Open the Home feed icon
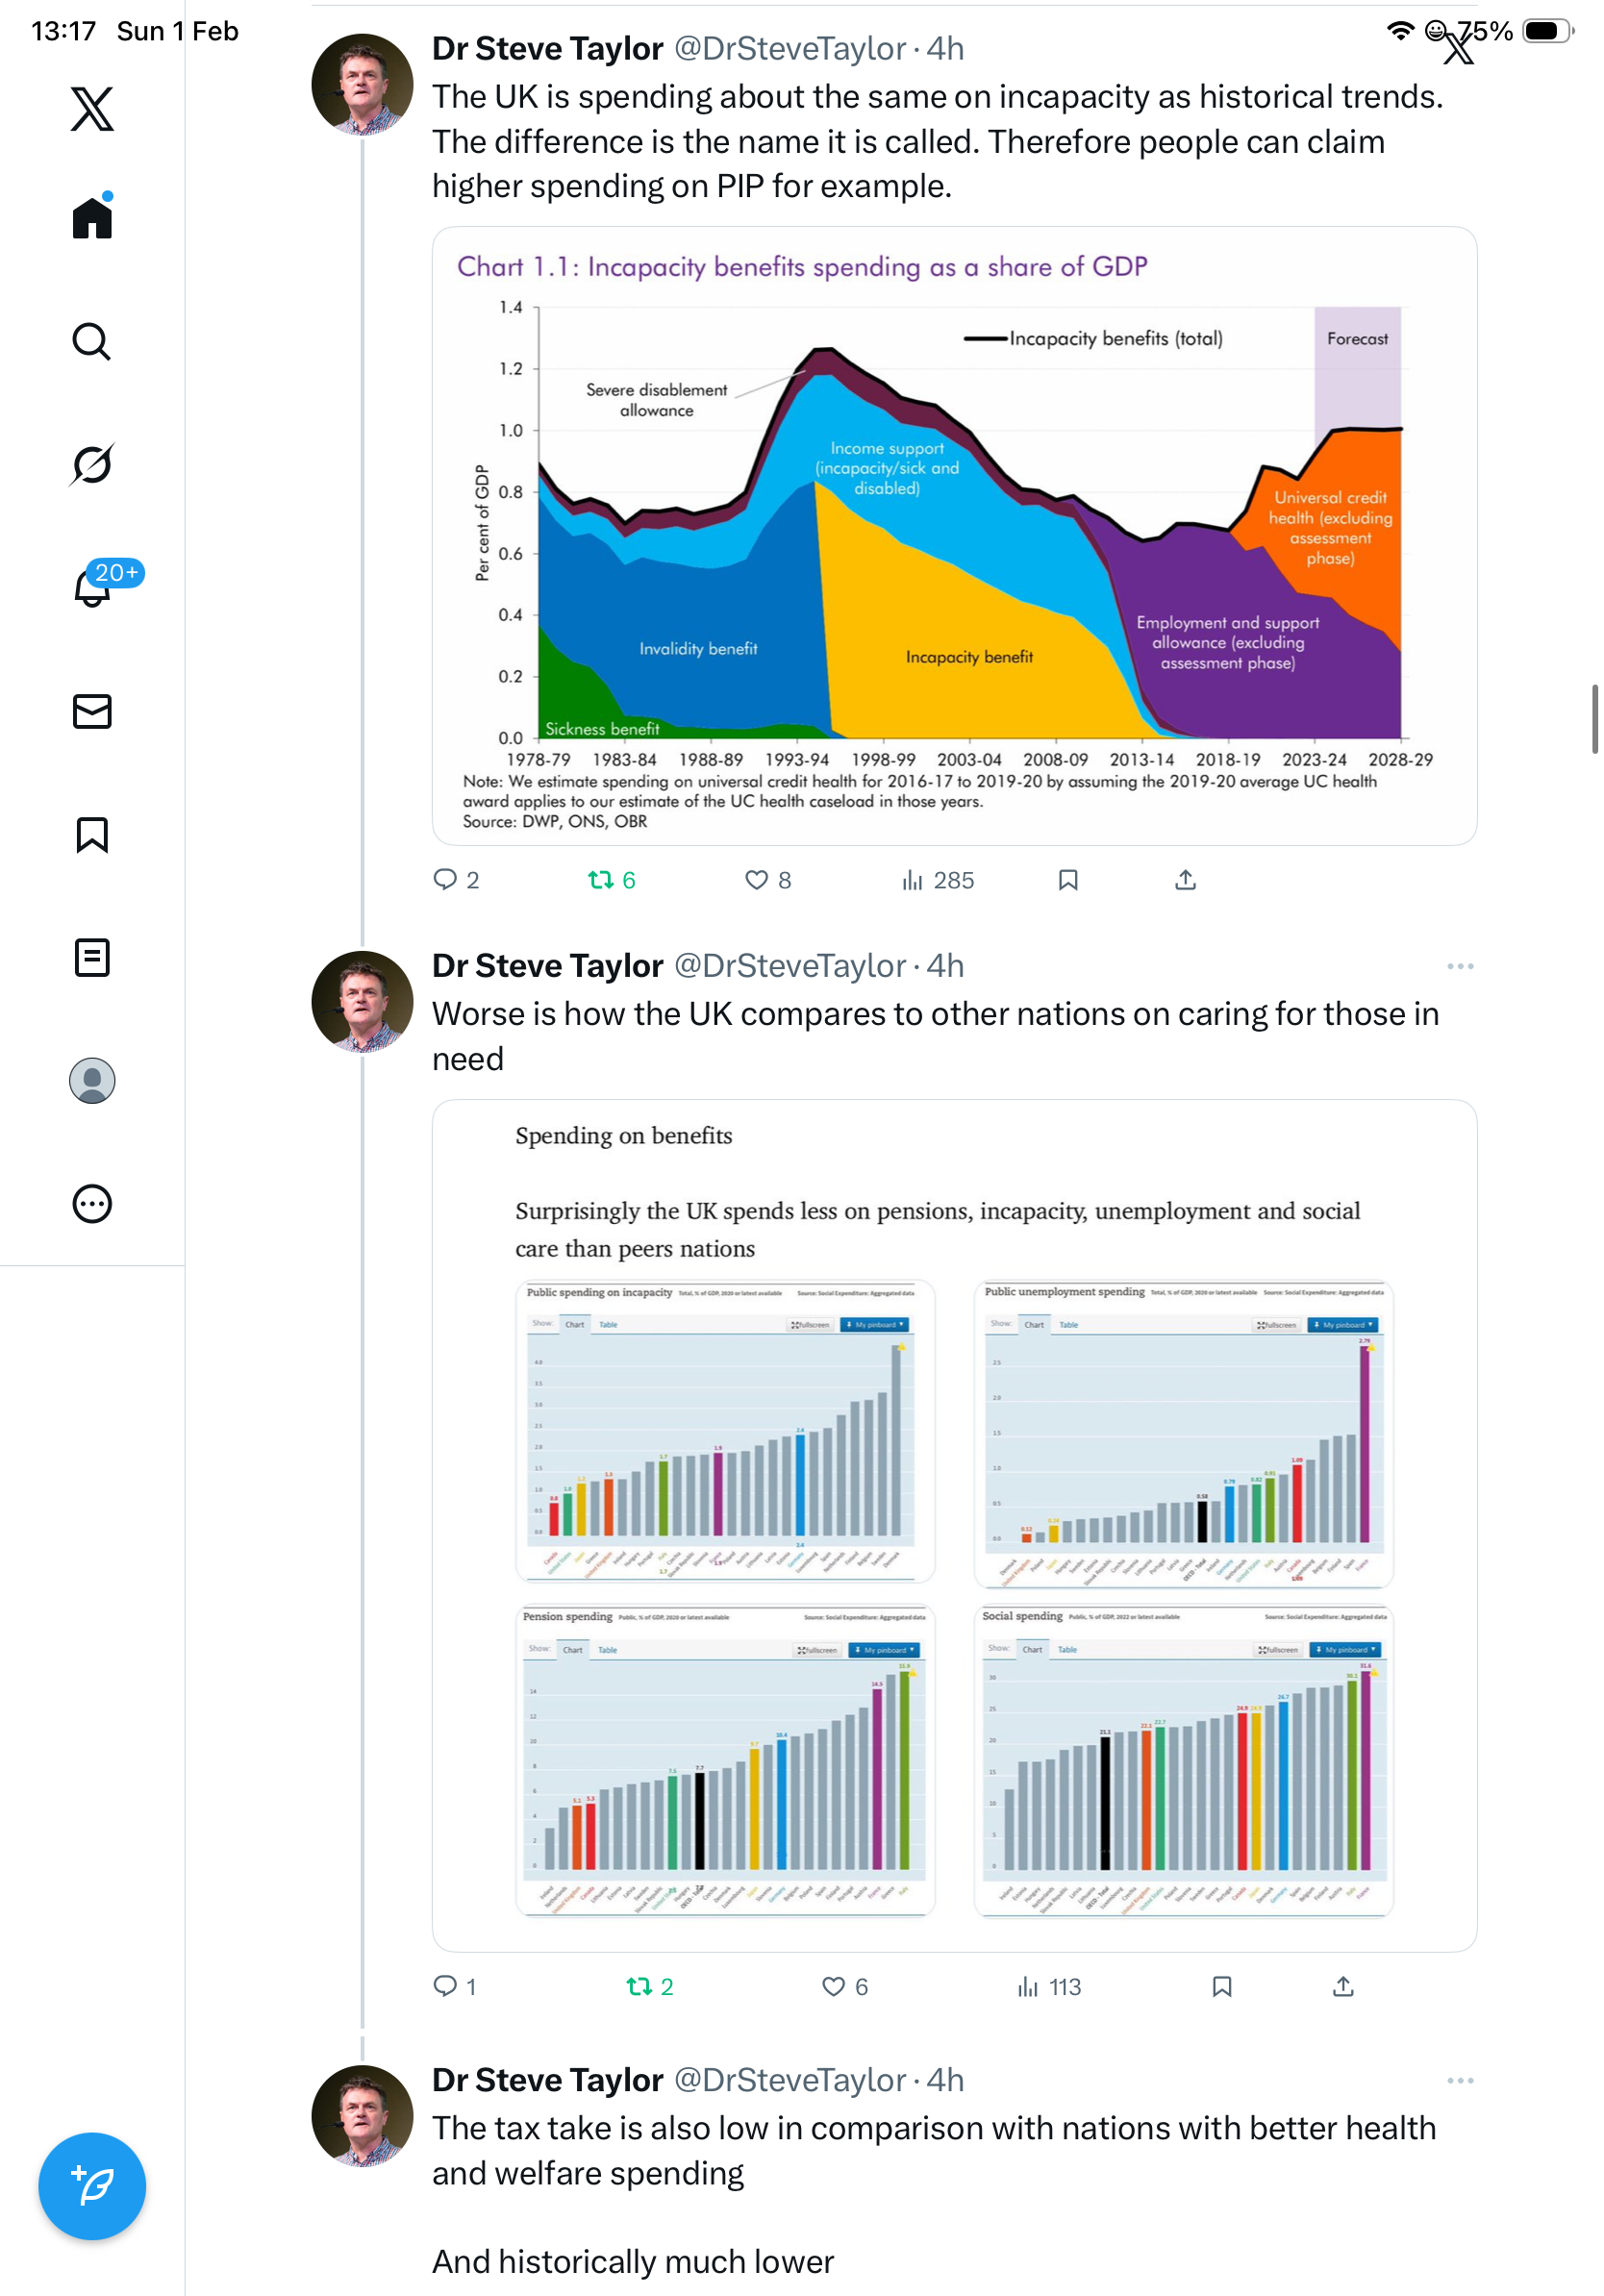Screen dimensions: 1604x2296 pyautogui.click(x=92, y=218)
